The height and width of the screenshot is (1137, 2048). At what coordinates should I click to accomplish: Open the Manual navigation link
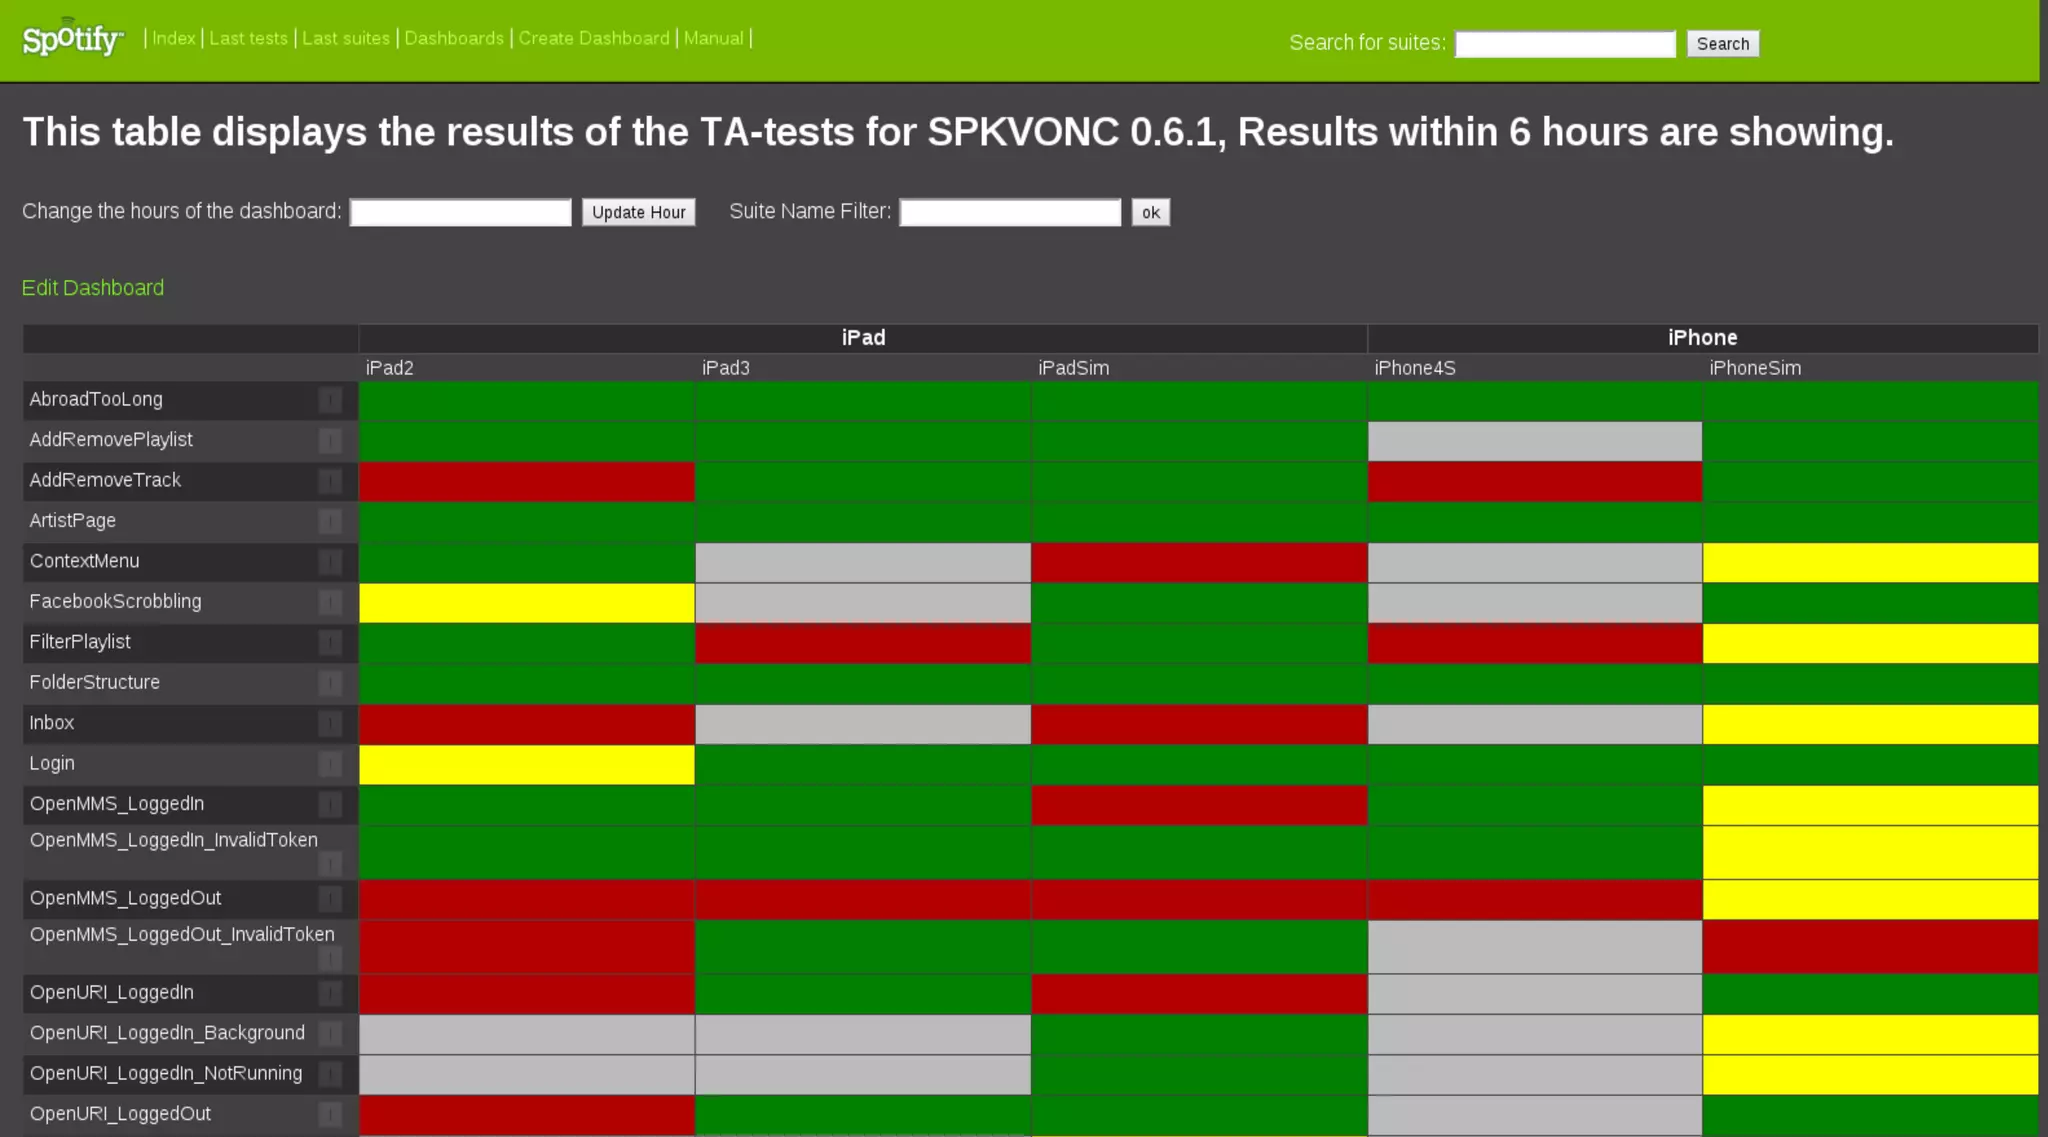tap(713, 38)
